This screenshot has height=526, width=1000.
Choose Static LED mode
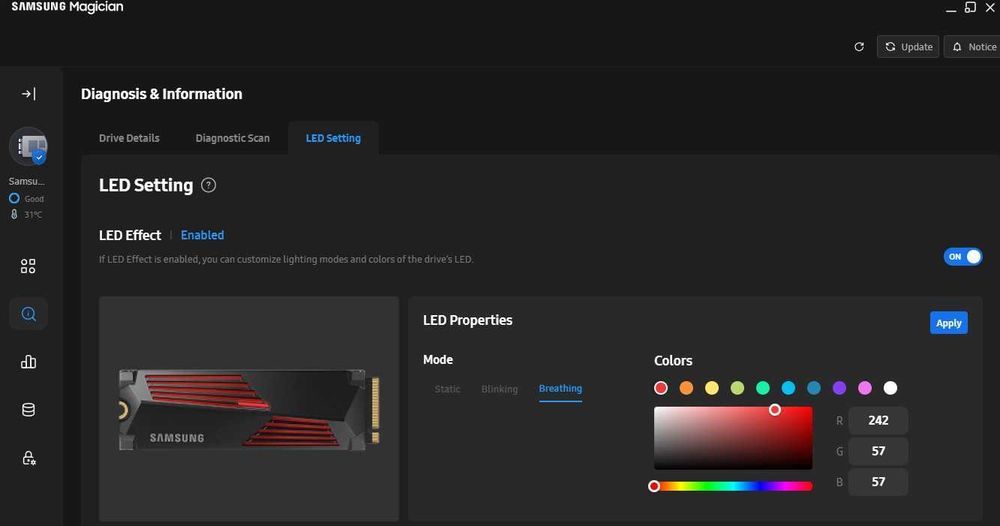(447, 389)
